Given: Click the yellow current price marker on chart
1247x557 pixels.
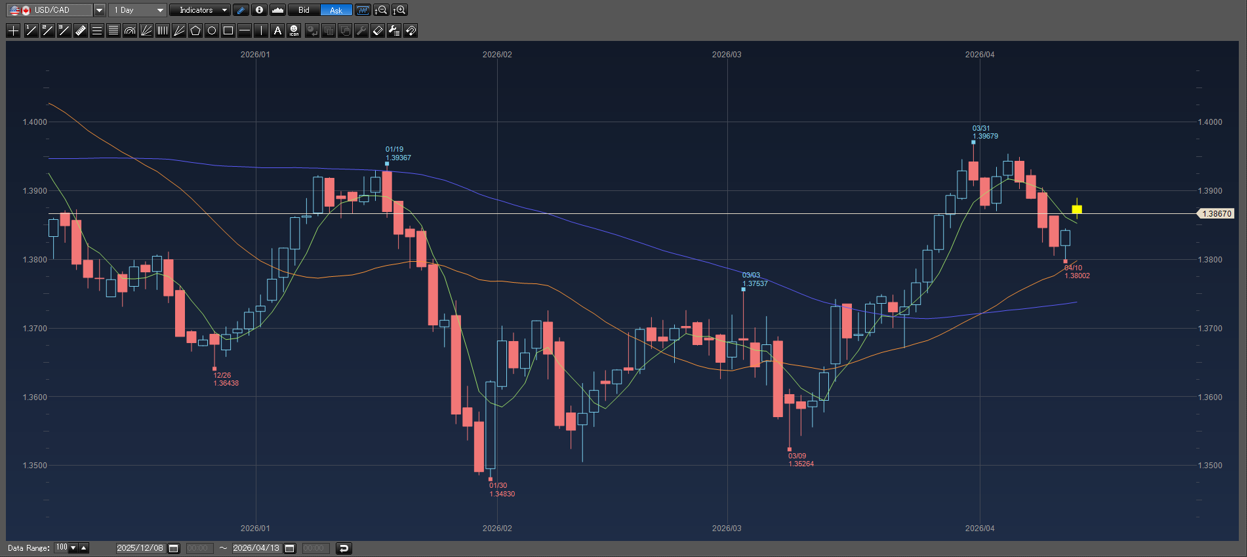Looking at the screenshot, I should point(1077,210).
